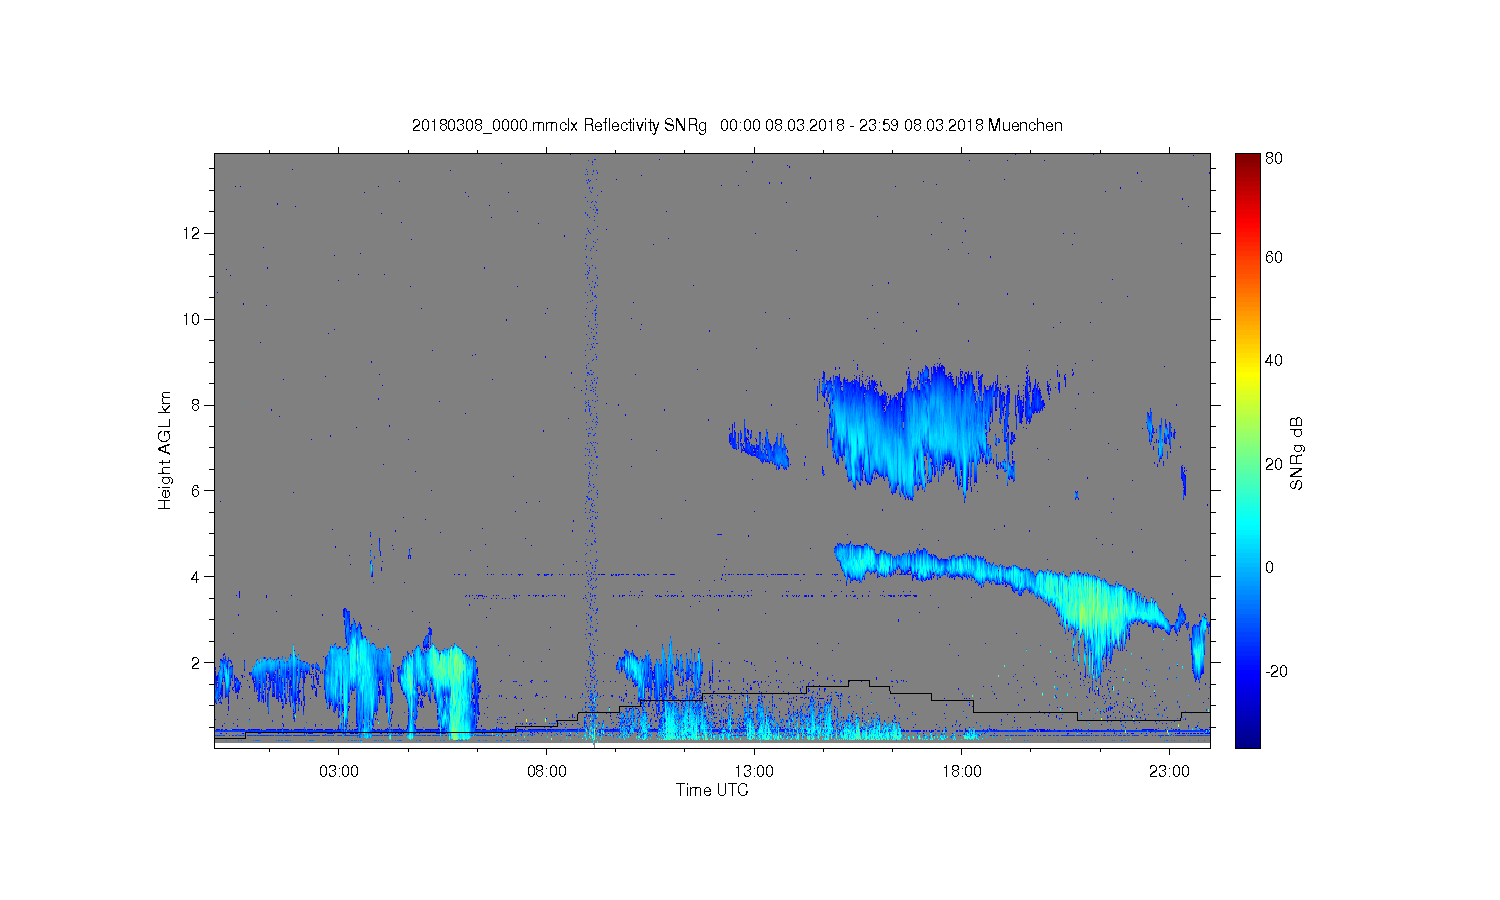This screenshot has height=900, width=1500.
Task: Click the height tick label 2
Action: [x=196, y=663]
